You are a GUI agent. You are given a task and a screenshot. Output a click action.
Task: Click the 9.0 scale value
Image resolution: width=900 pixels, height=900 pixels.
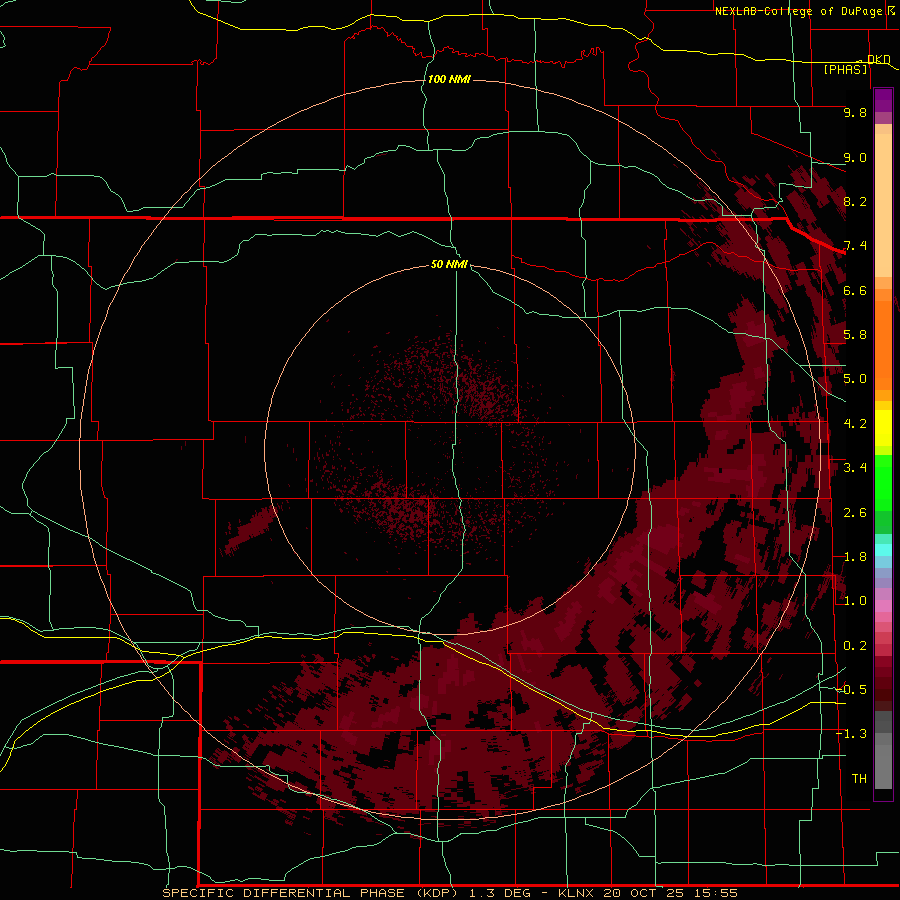pos(855,157)
